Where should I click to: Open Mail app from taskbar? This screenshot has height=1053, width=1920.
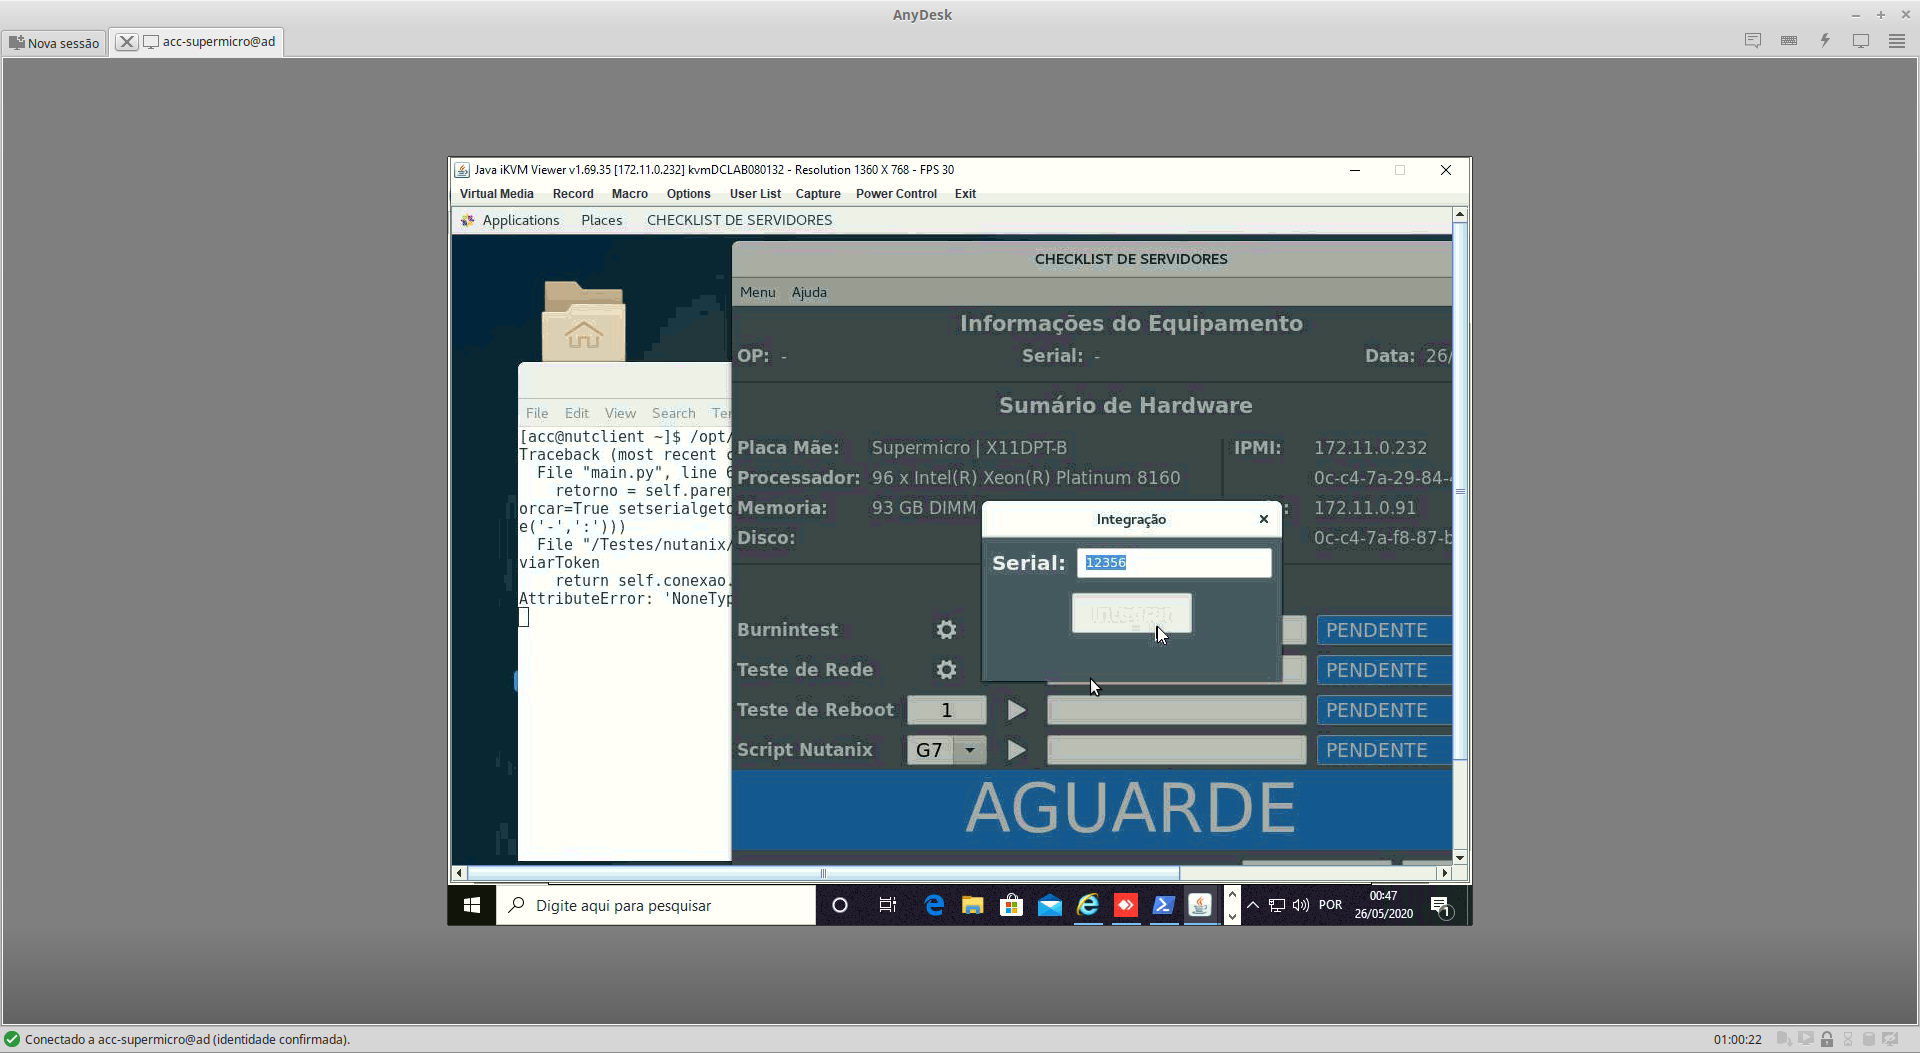click(1049, 905)
